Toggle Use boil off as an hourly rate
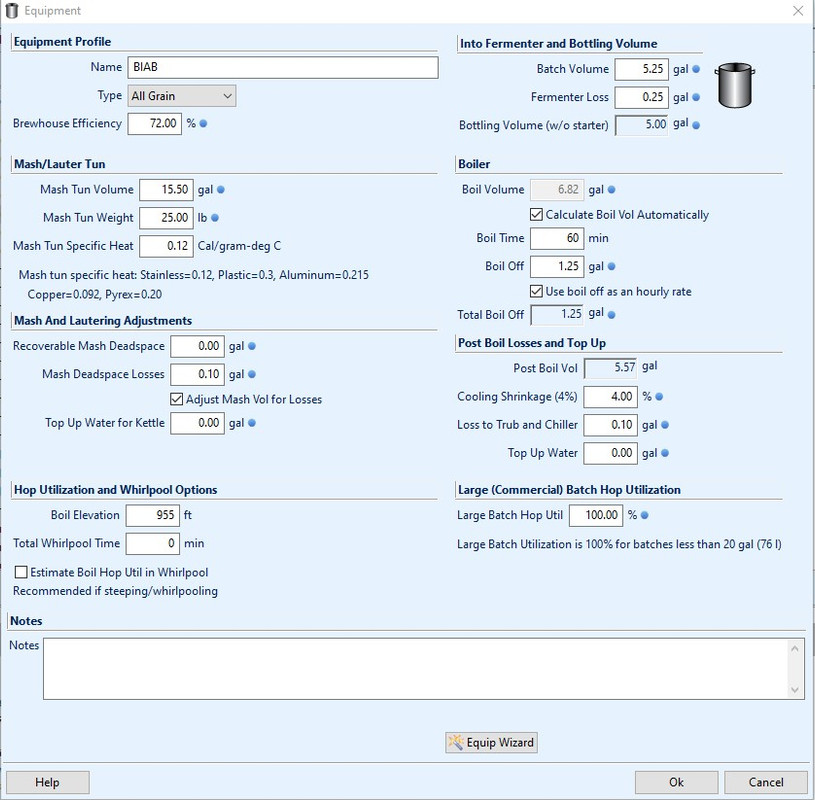Viewport: 815px width, 800px height. point(536,291)
